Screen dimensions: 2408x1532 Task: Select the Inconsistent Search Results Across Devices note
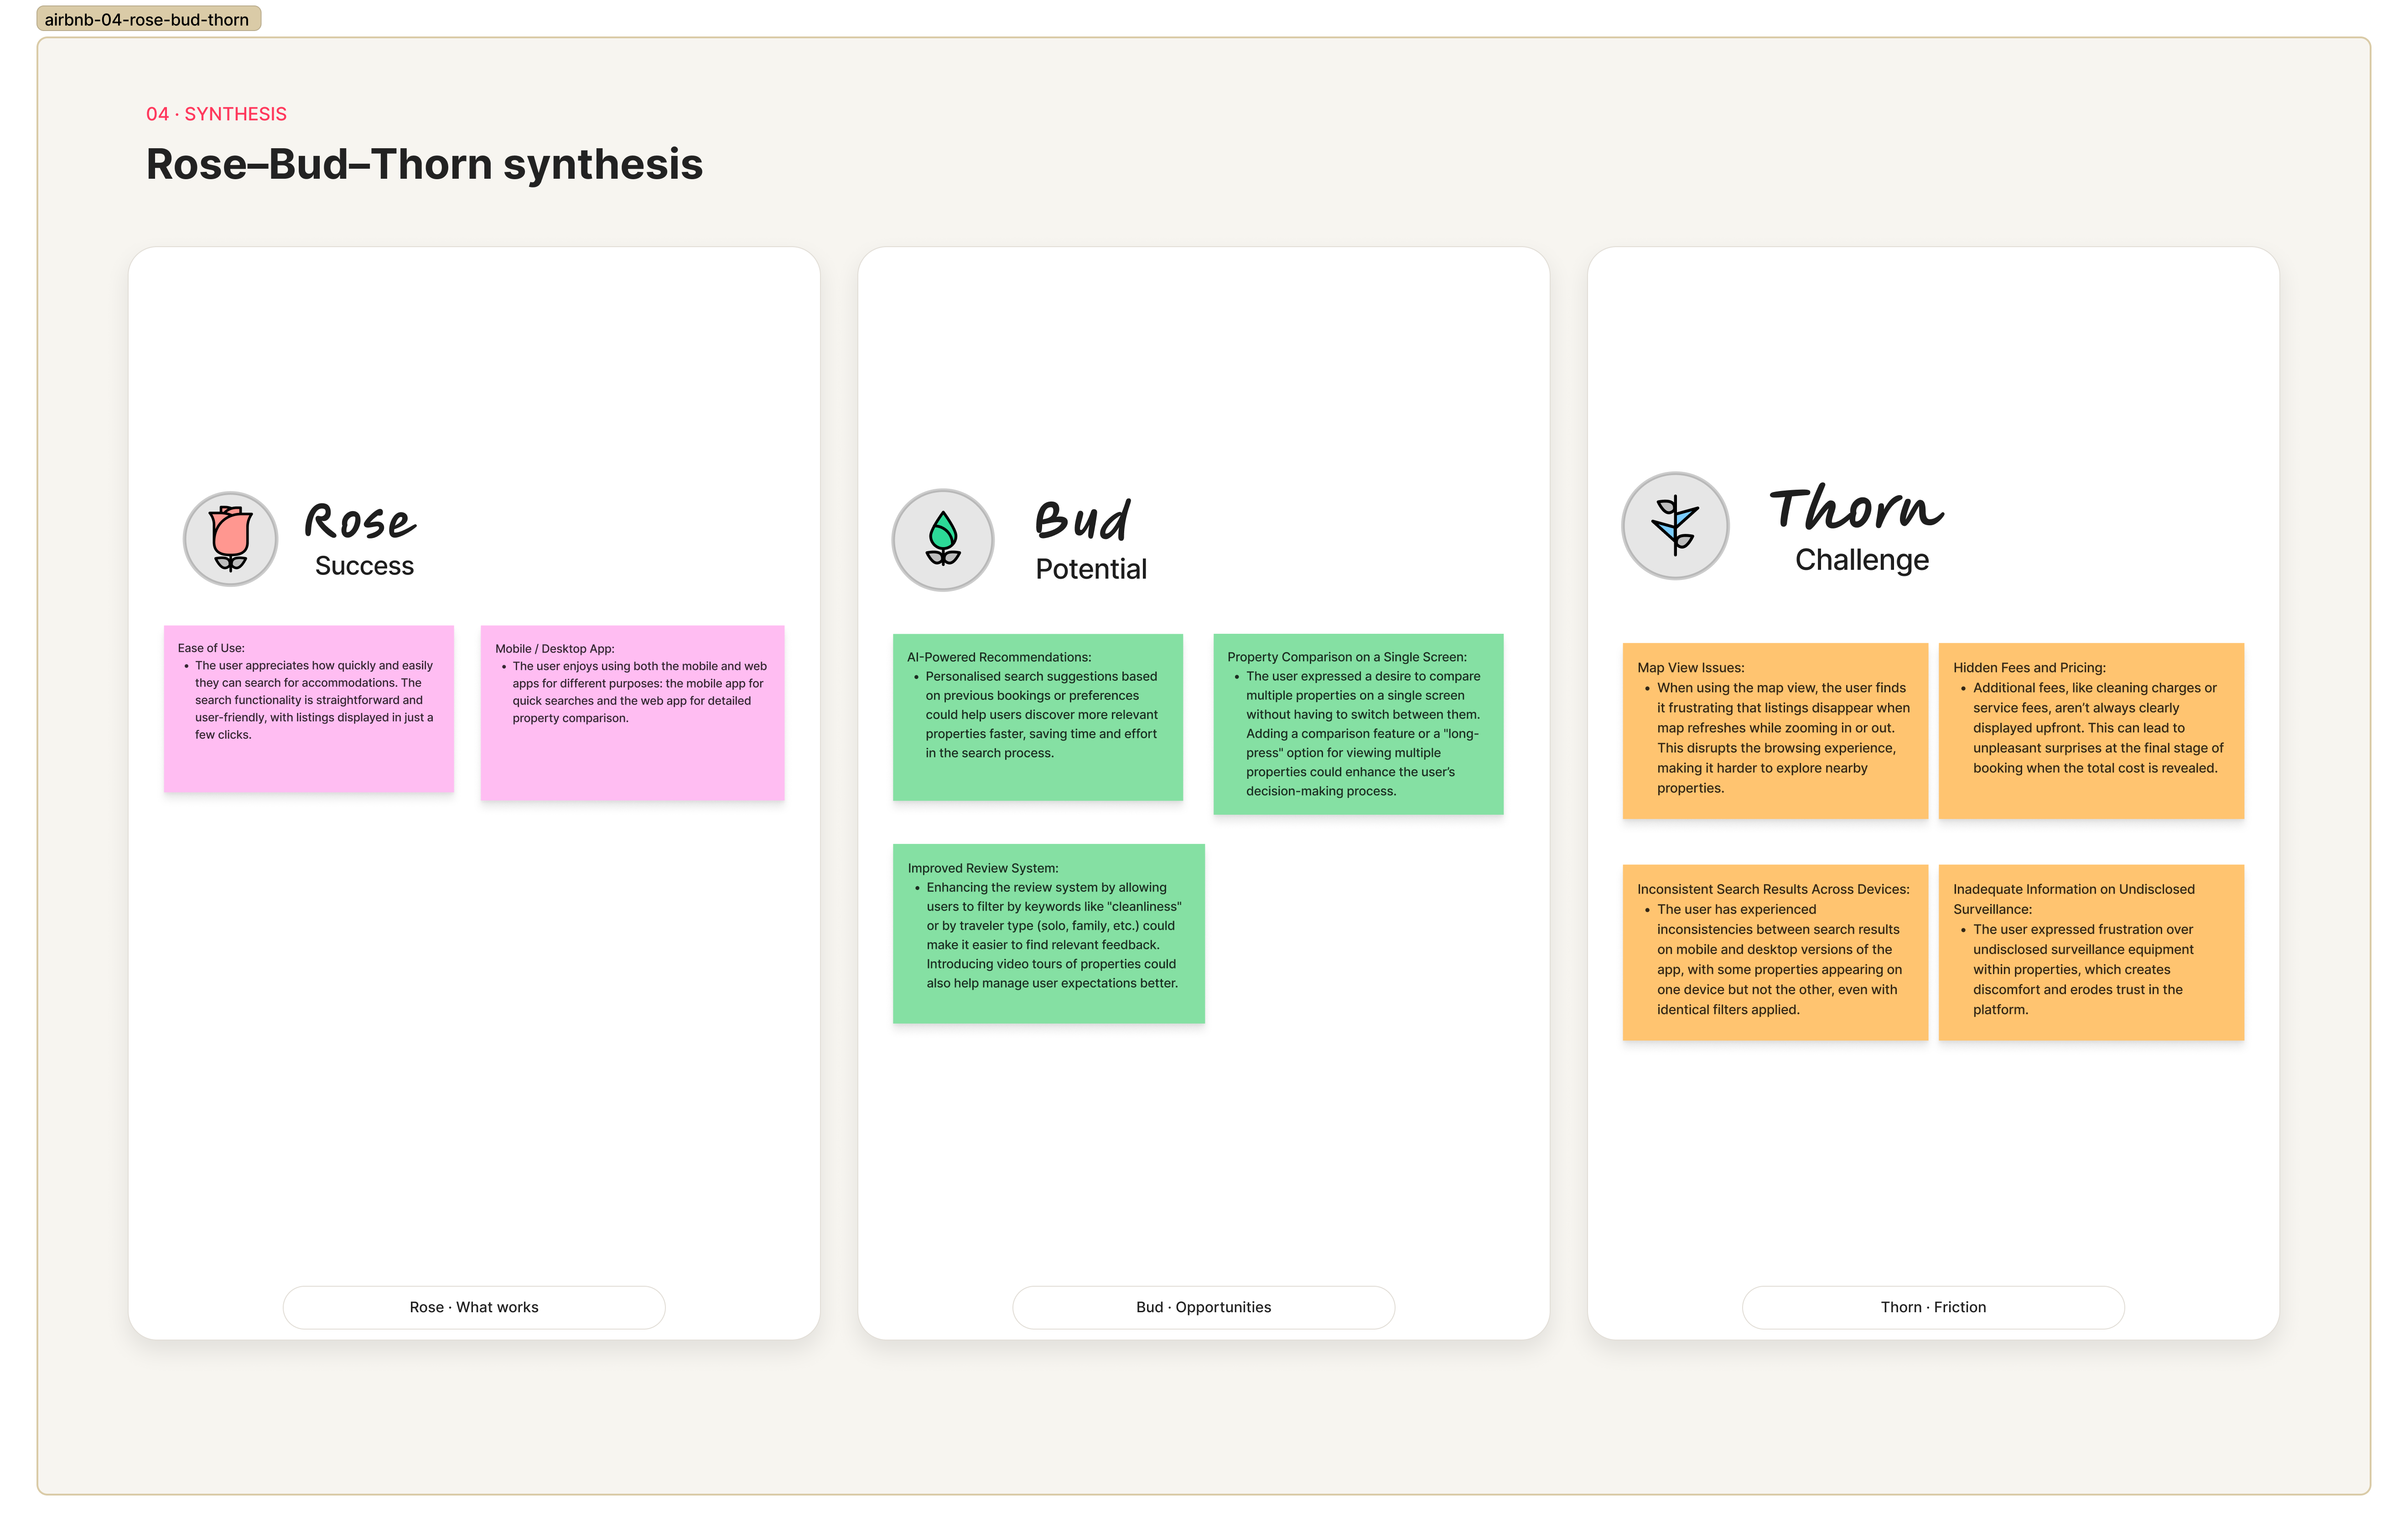pos(1775,952)
